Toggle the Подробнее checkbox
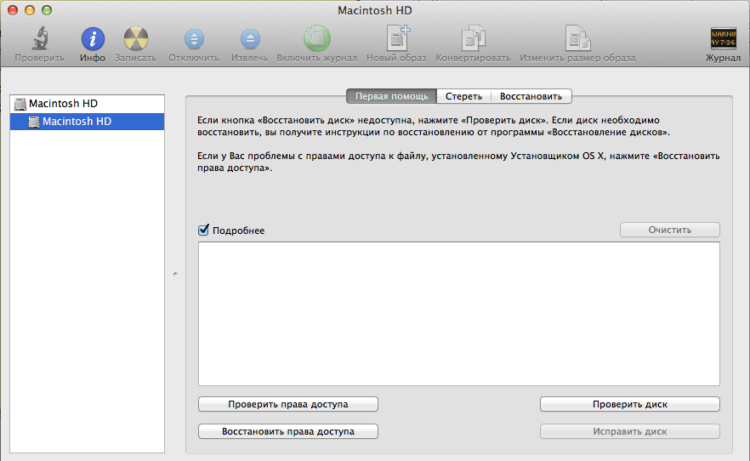This screenshot has height=461, width=750. [203, 230]
